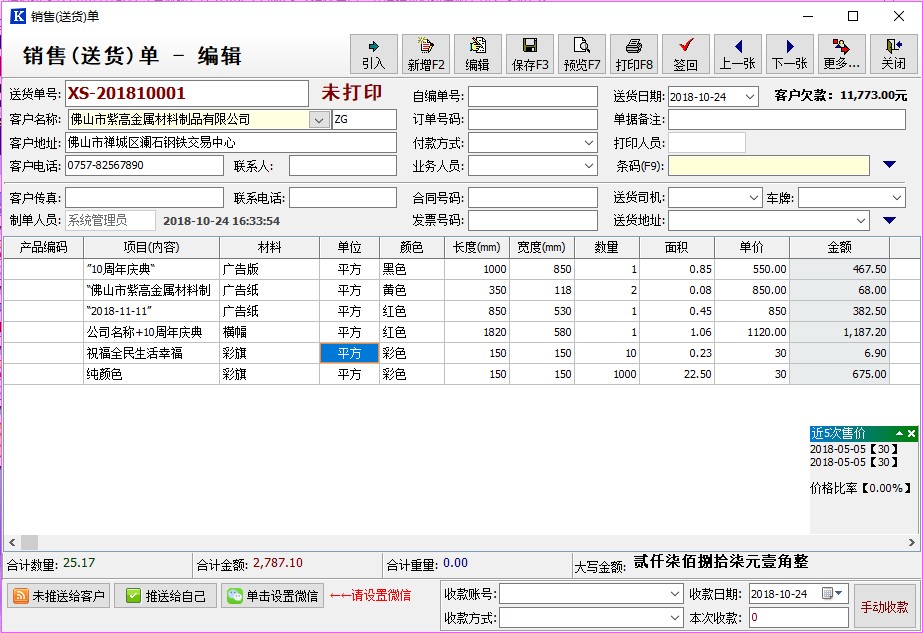Select the "10周年庆典" item cell
Image resolution: width=923 pixels, height=633 pixels.
coord(151,269)
